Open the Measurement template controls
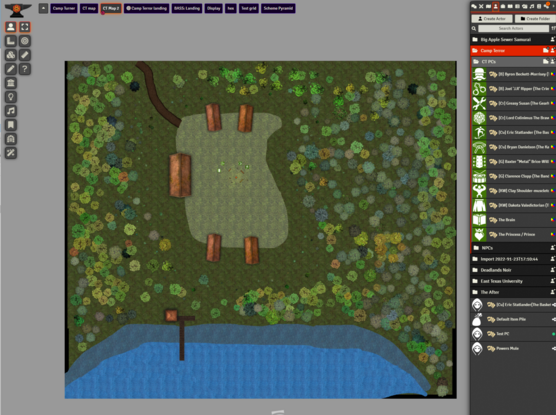 [11, 41]
